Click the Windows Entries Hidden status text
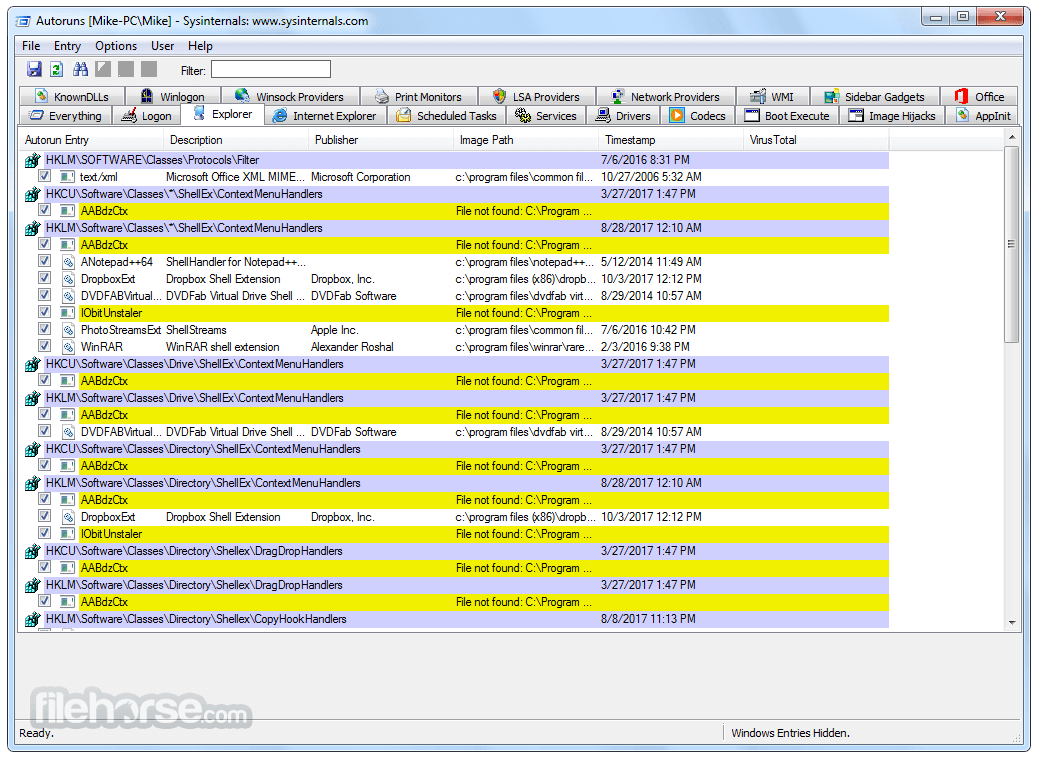 (x=790, y=733)
